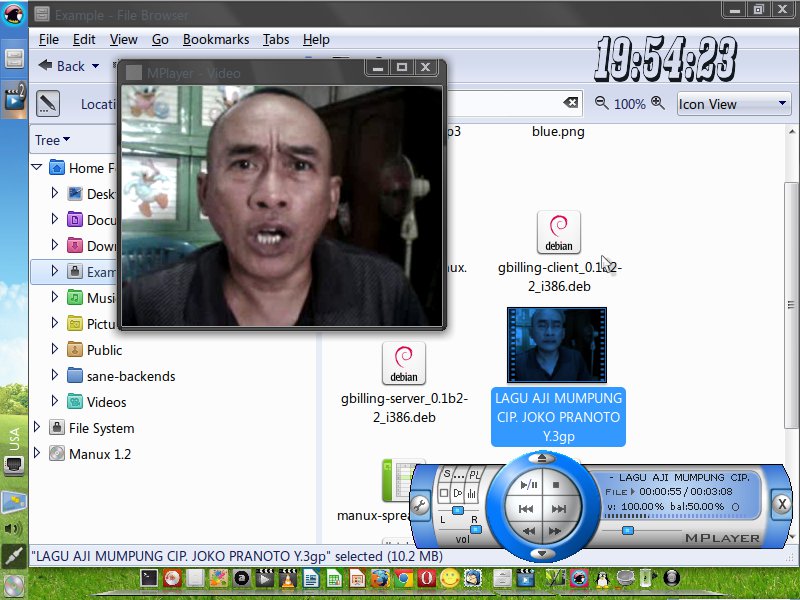Open the File menu
Viewport: 800px width, 600px height.
[x=48, y=39]
